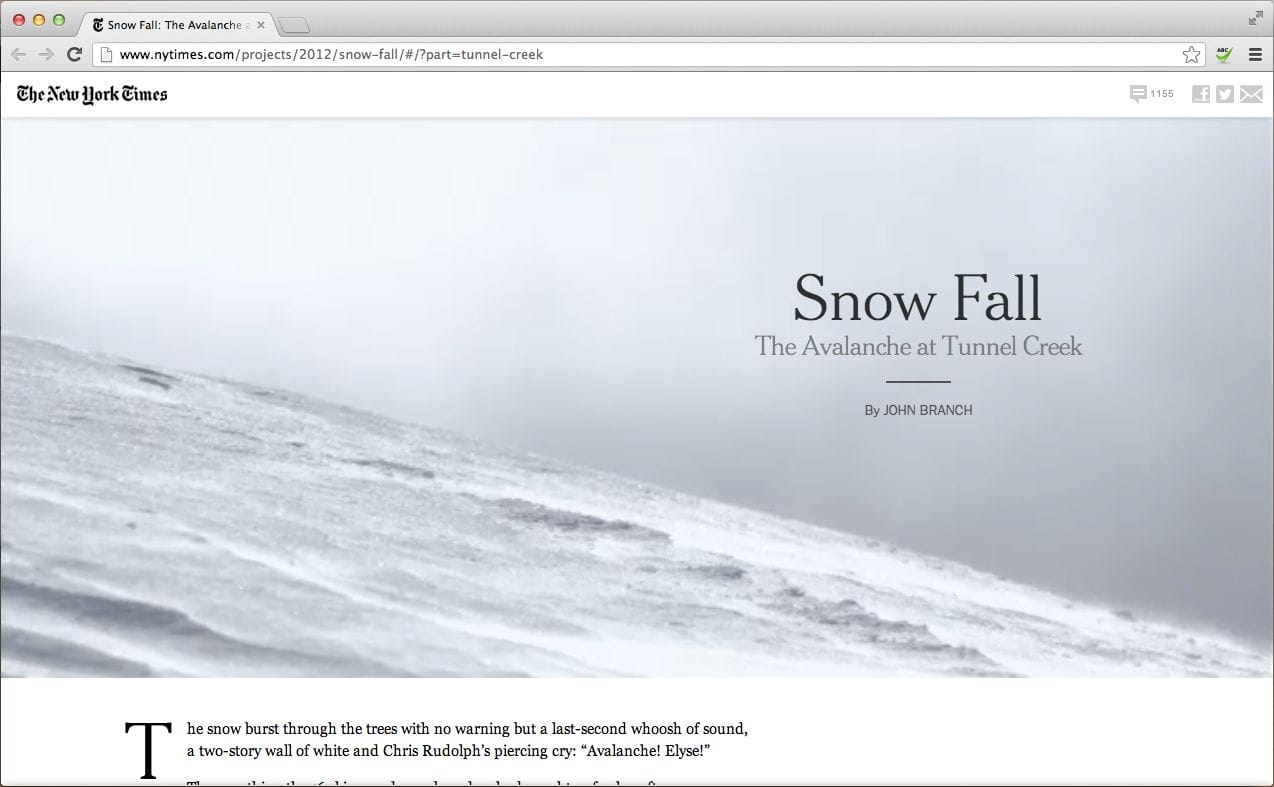The image size is (1274, 787).
Task: Bookmark the page with the star icon
Action: pos(1191,55)
